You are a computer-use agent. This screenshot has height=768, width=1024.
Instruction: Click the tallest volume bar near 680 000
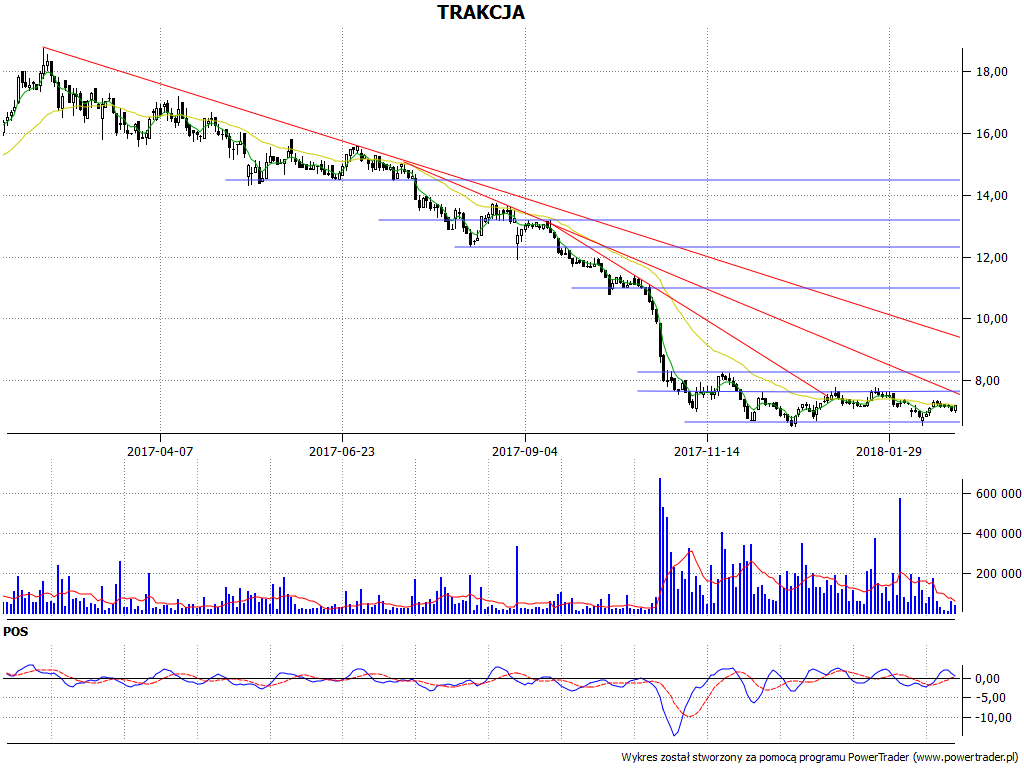click(660, 545)
